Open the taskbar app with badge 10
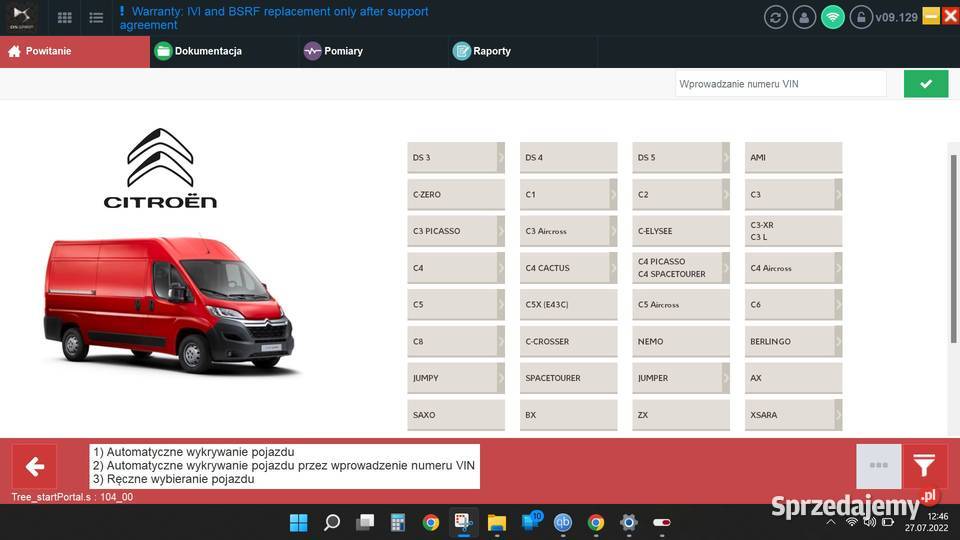Image resolution: width=960 pixels, height=540 pixels. pyautogui.click(x=530, y=521)
